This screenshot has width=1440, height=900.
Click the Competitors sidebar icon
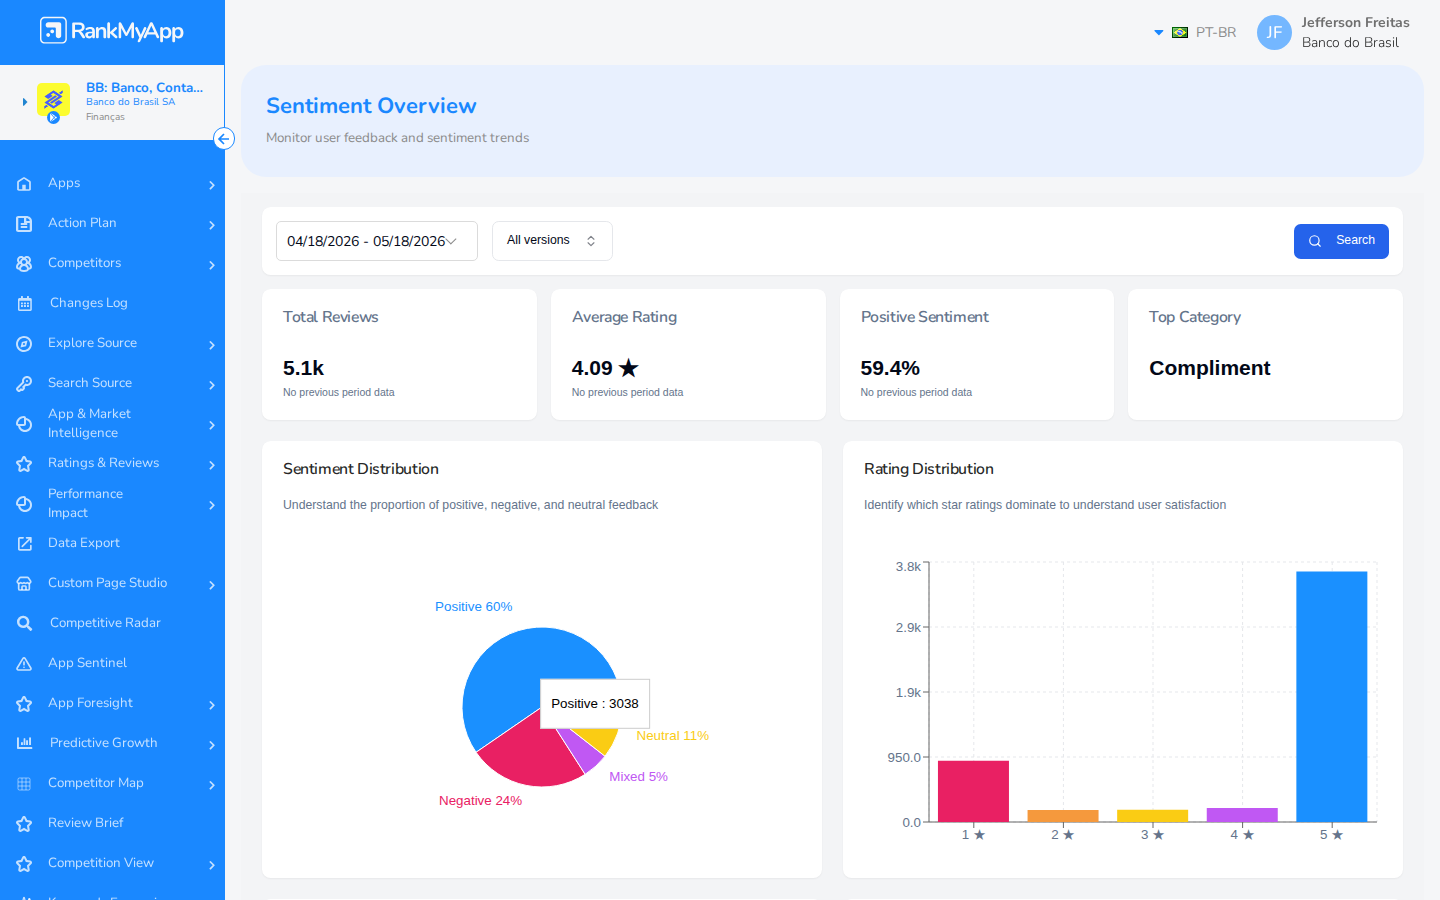click(24, 264)
